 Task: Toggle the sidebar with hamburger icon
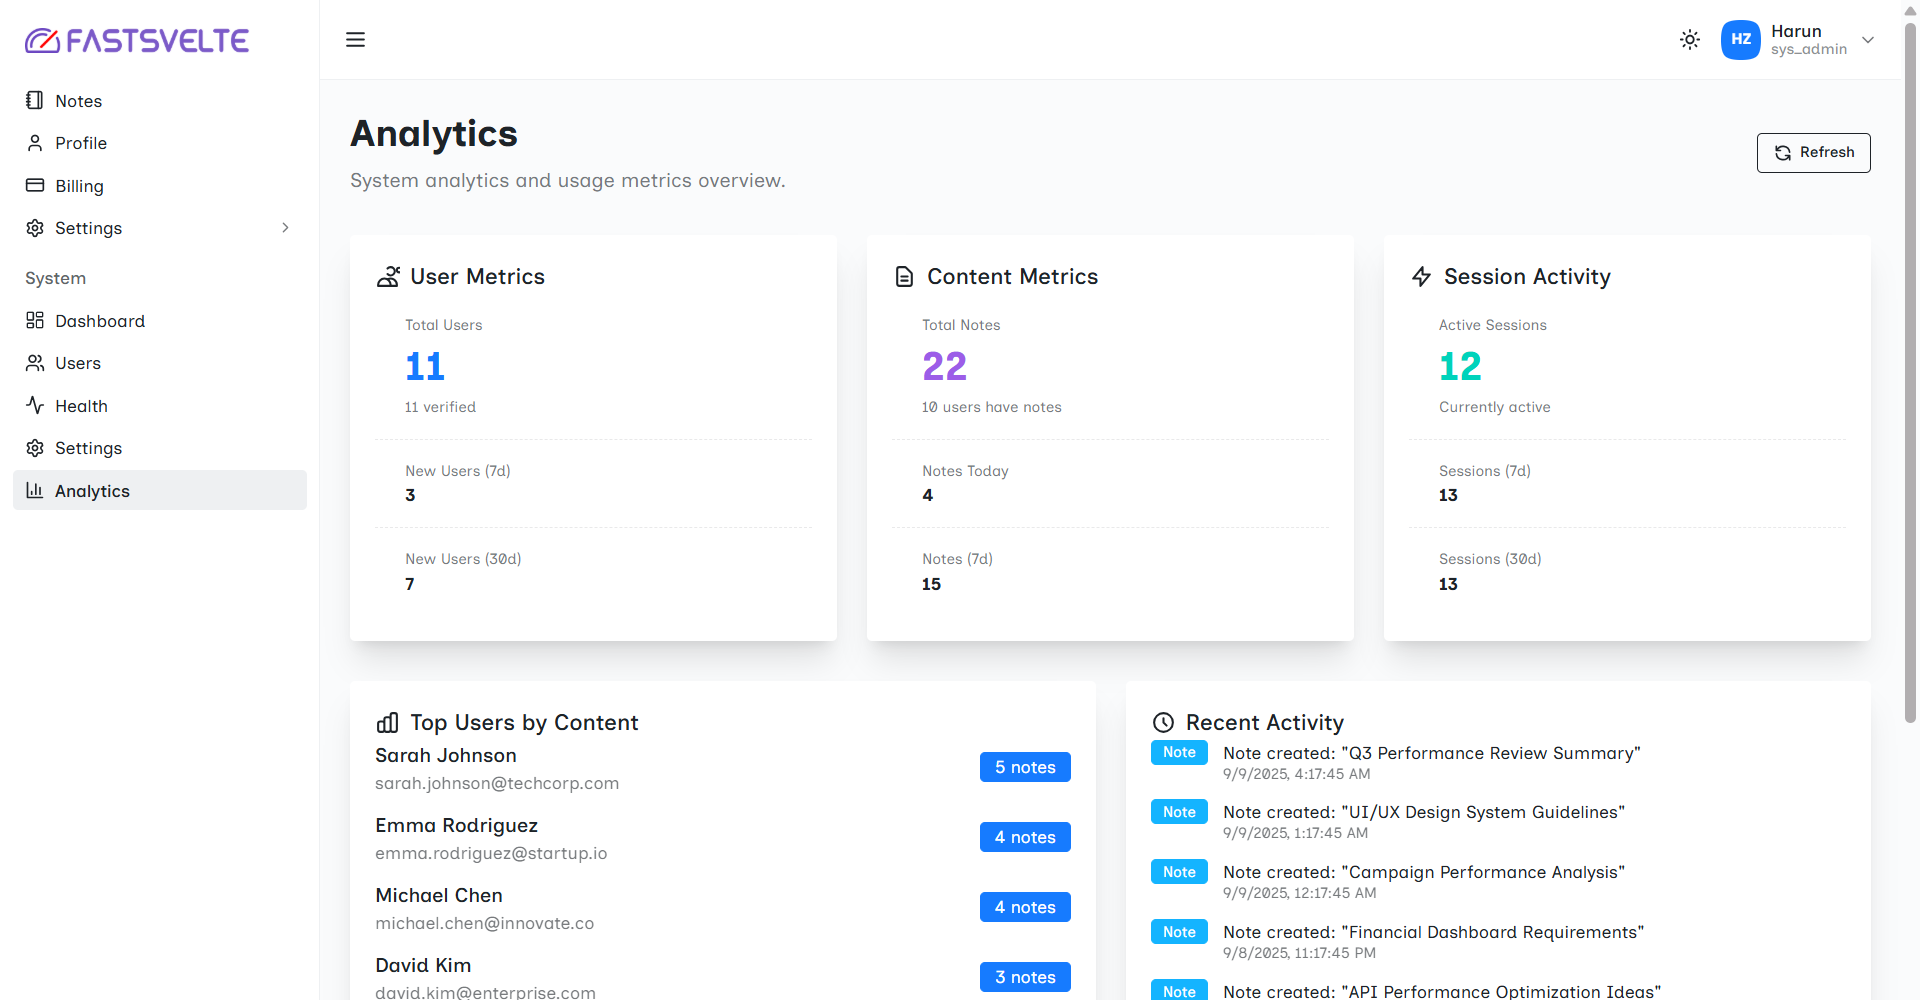(355, 40)
